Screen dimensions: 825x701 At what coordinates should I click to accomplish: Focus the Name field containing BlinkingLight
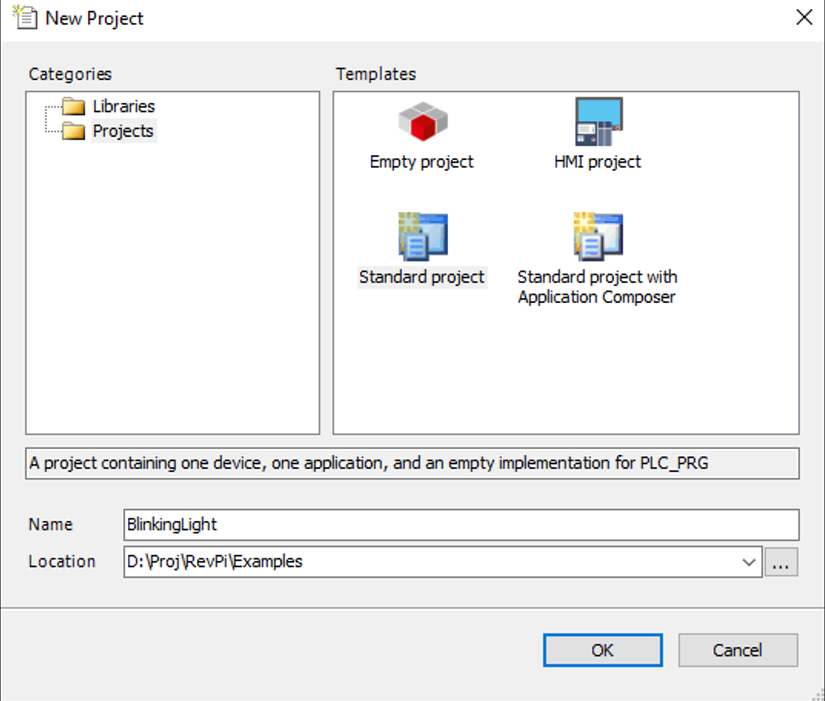click(x=460, y=525)
